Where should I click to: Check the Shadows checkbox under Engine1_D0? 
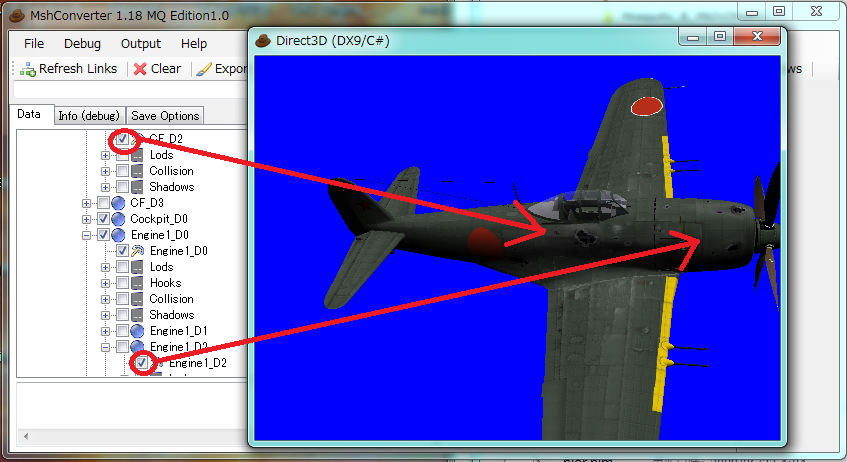pyautogui.click(x=123, y=315)
